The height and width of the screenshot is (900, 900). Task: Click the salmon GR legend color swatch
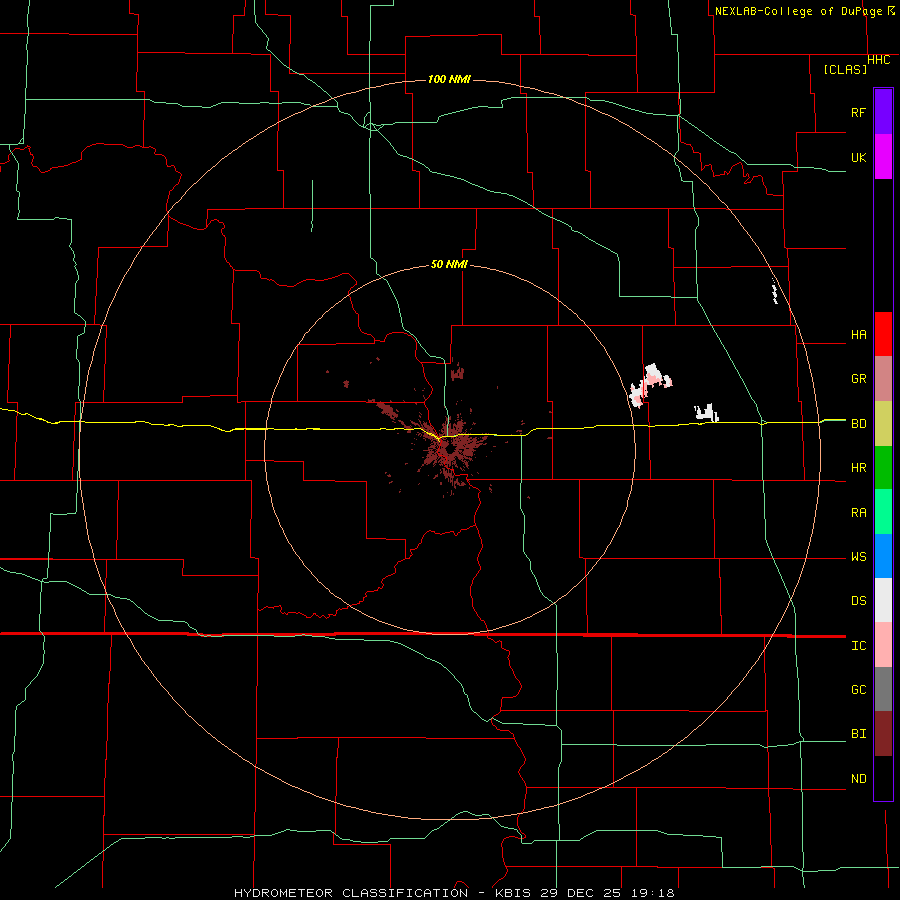[x=883, y=379]
